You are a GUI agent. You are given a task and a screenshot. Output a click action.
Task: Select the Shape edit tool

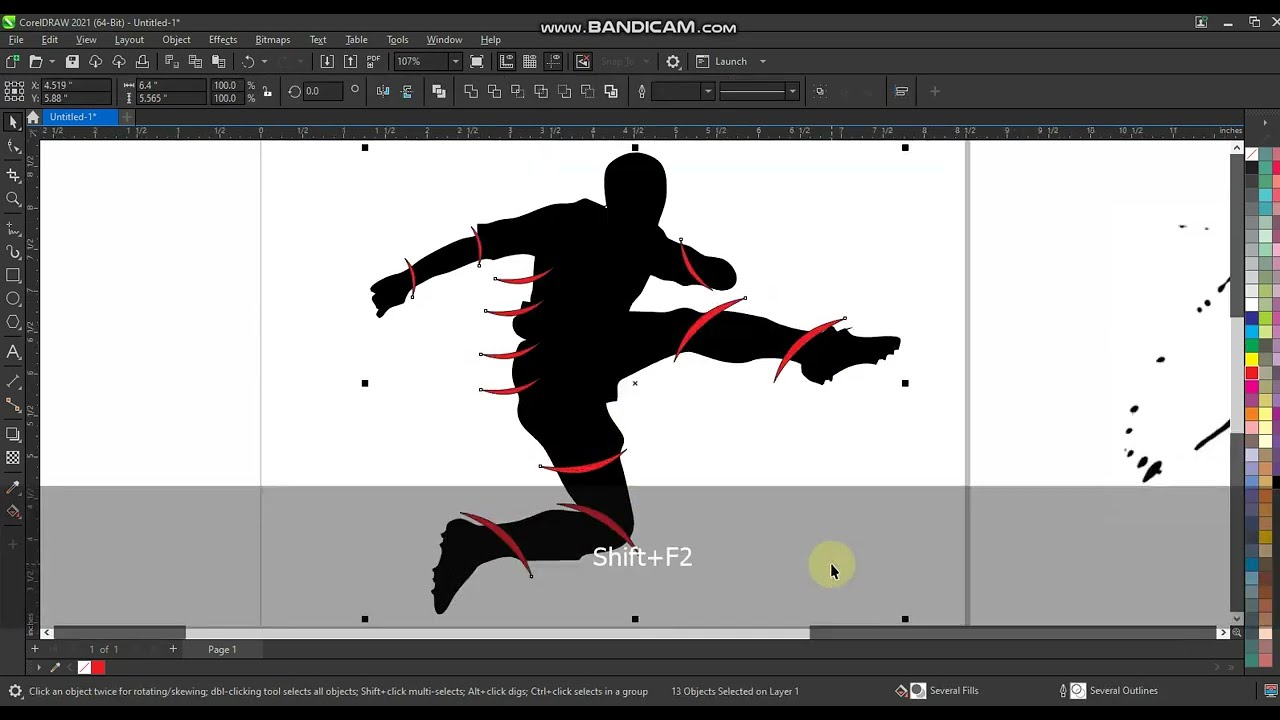pos(13,147)
